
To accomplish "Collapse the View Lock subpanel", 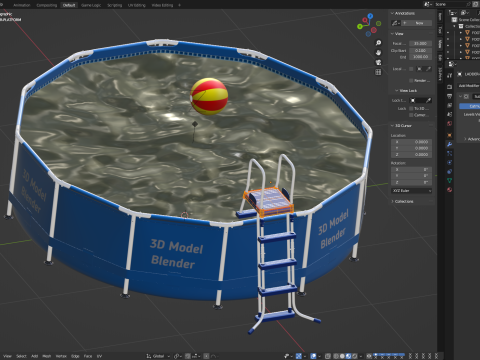I will coord(397,91).
